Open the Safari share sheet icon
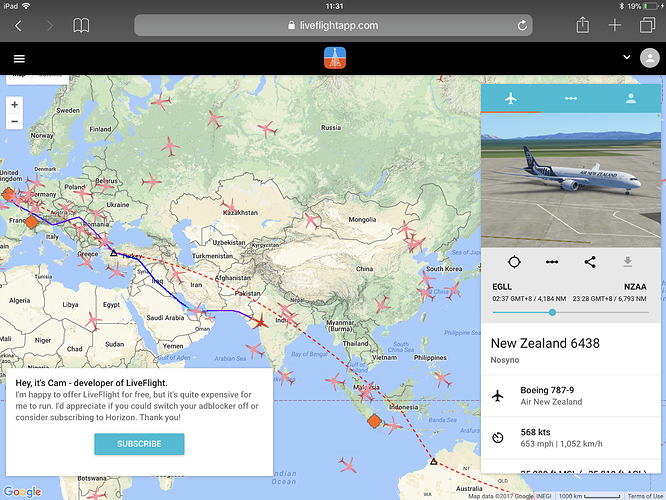The width and height of the screenshot is (666, 500). [582, 25]
